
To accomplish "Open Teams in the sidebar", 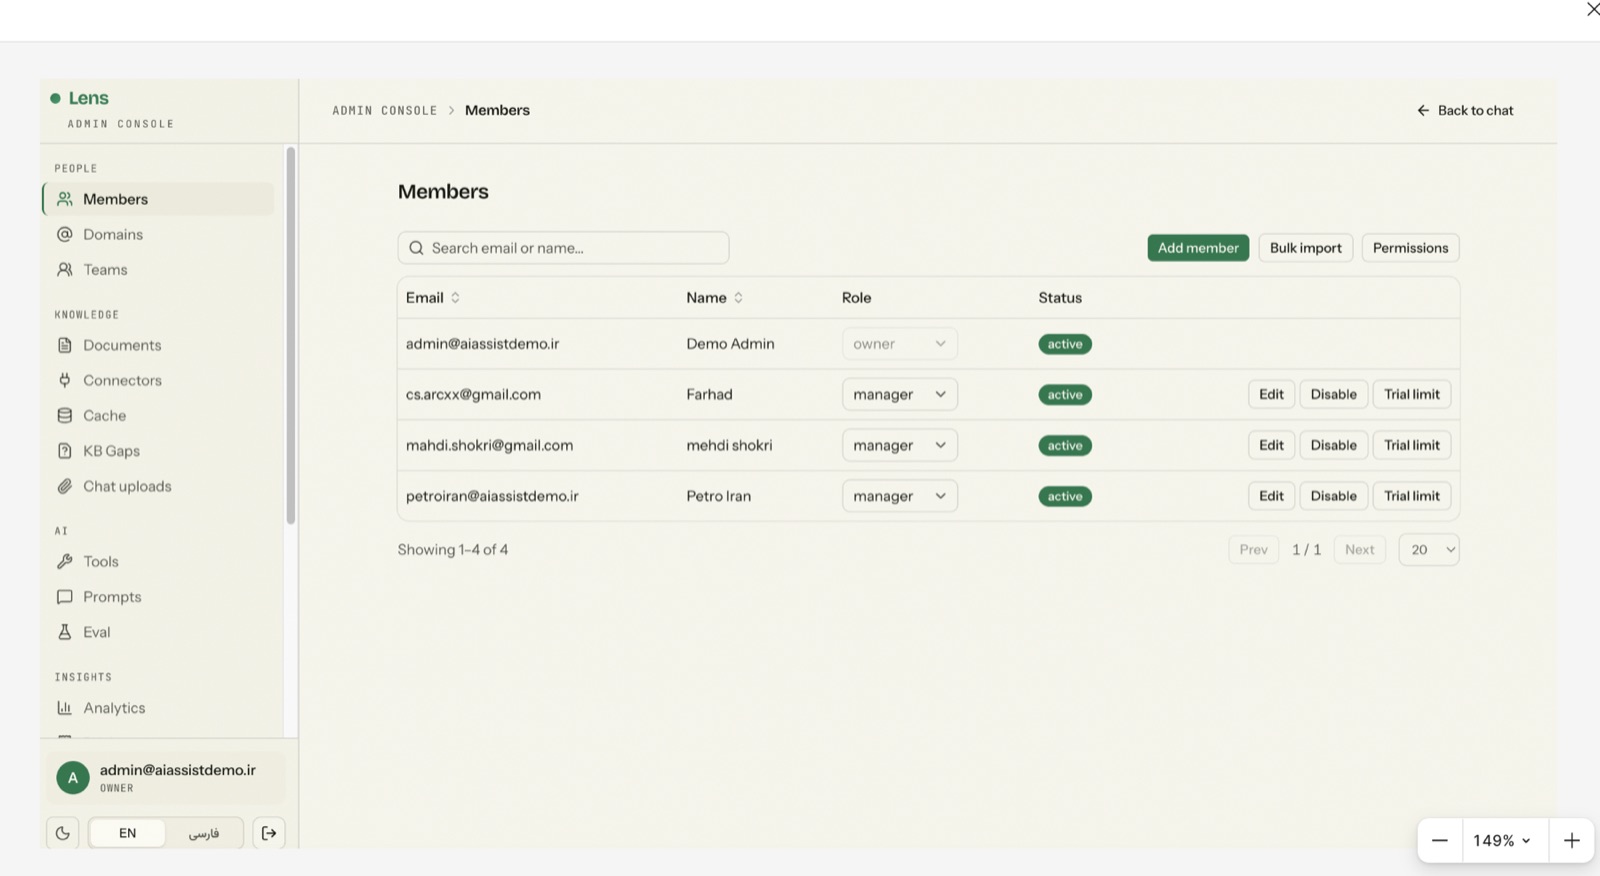I will click(x=158, y=270).
